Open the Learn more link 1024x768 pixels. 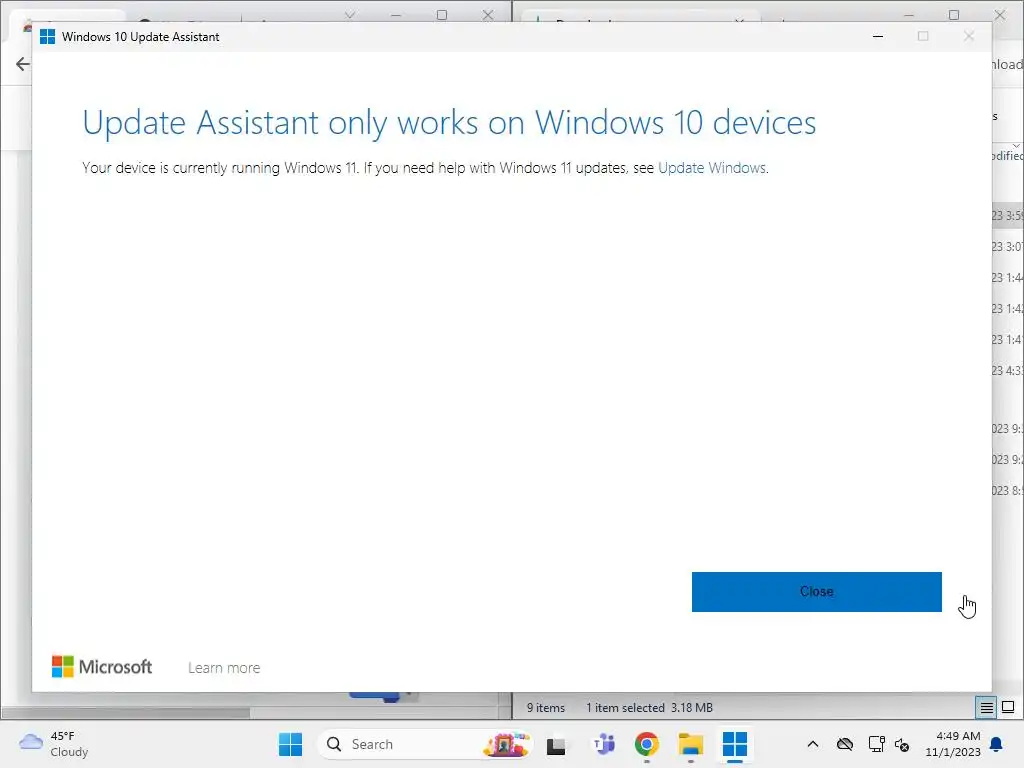(224, 667)
